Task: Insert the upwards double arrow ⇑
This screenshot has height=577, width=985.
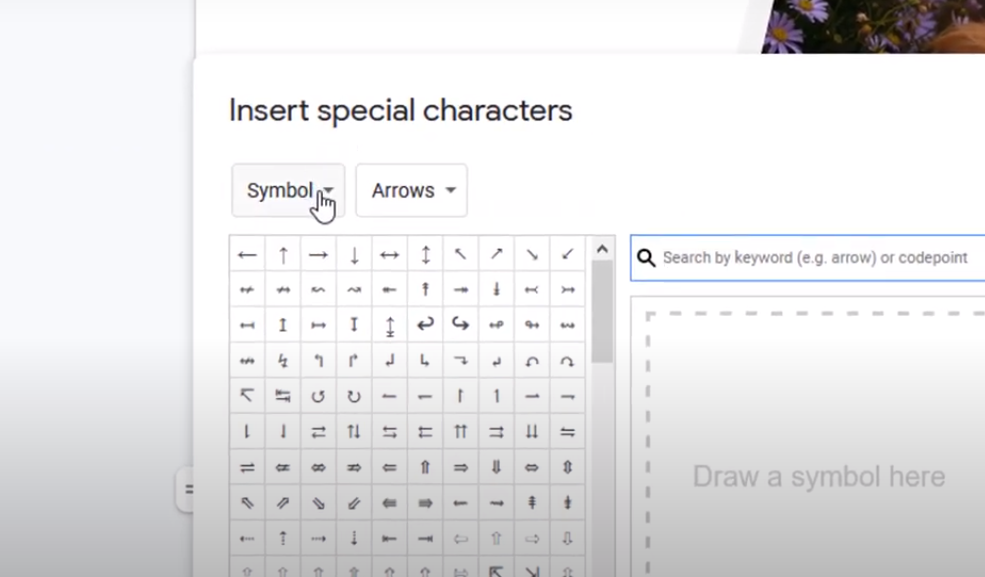Action: click(x=425, y=467)
